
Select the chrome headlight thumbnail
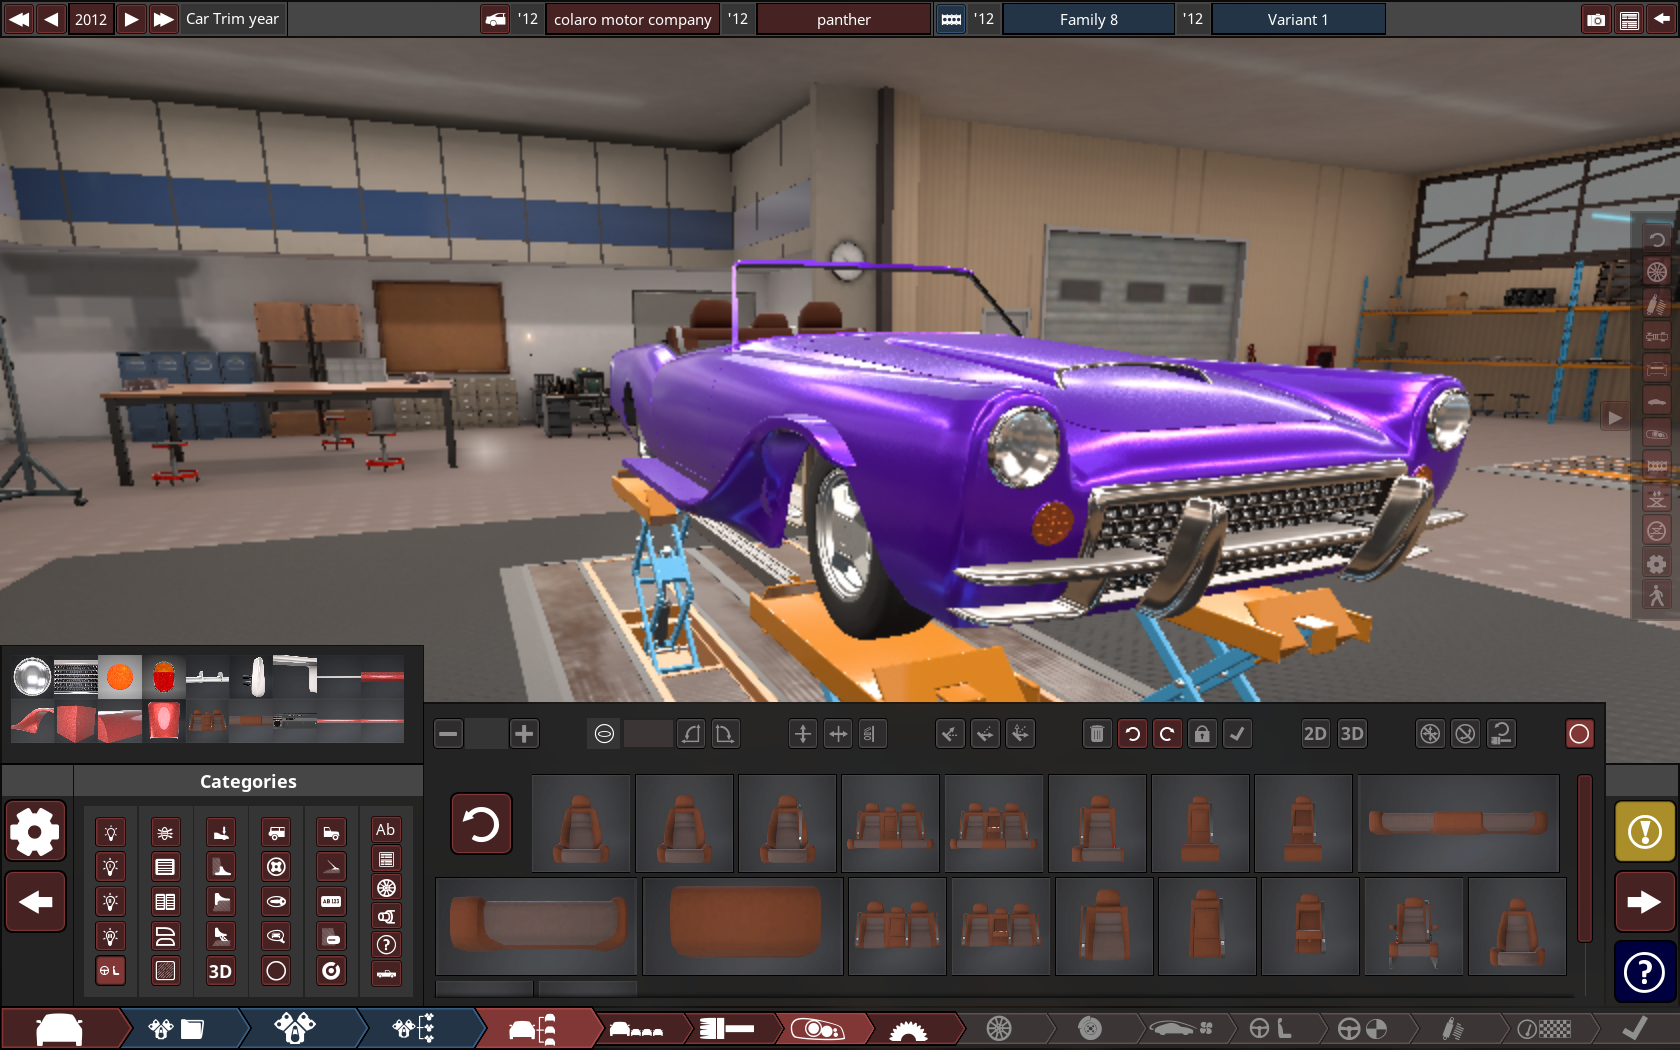(x=32, y=677)
